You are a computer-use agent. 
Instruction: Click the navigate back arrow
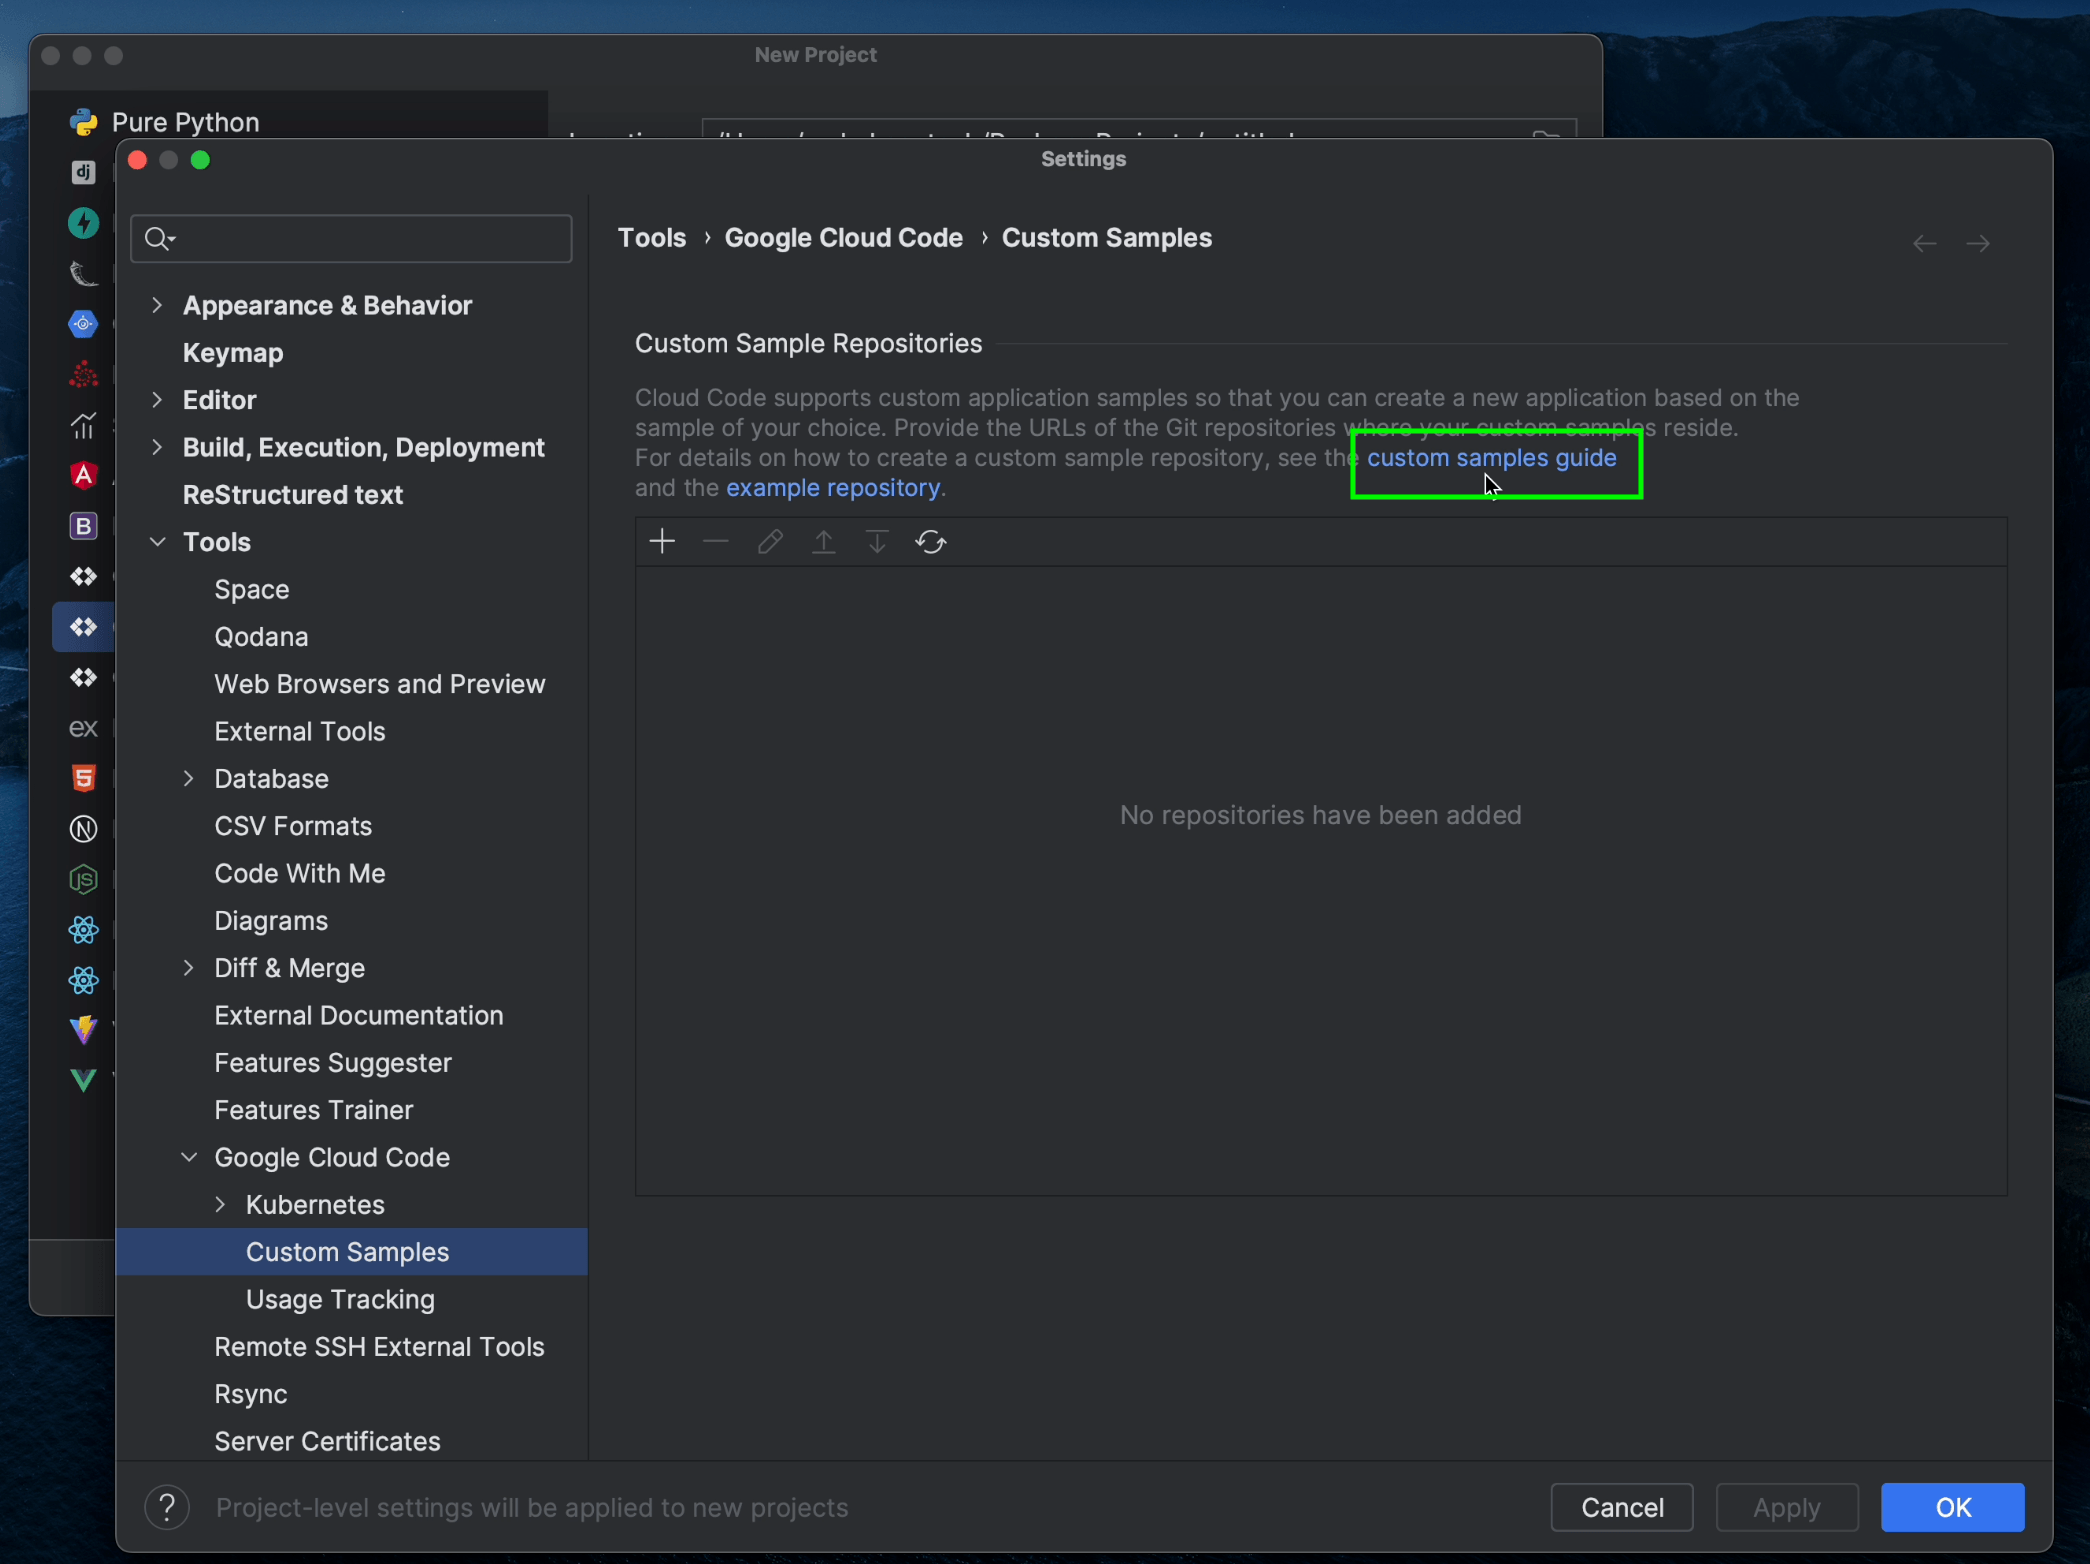1924,243
